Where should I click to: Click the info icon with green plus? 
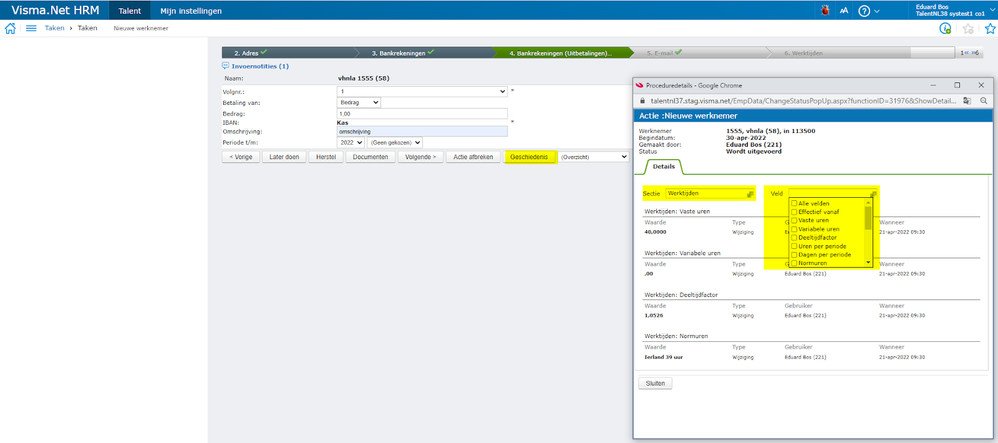coord(945,28)
